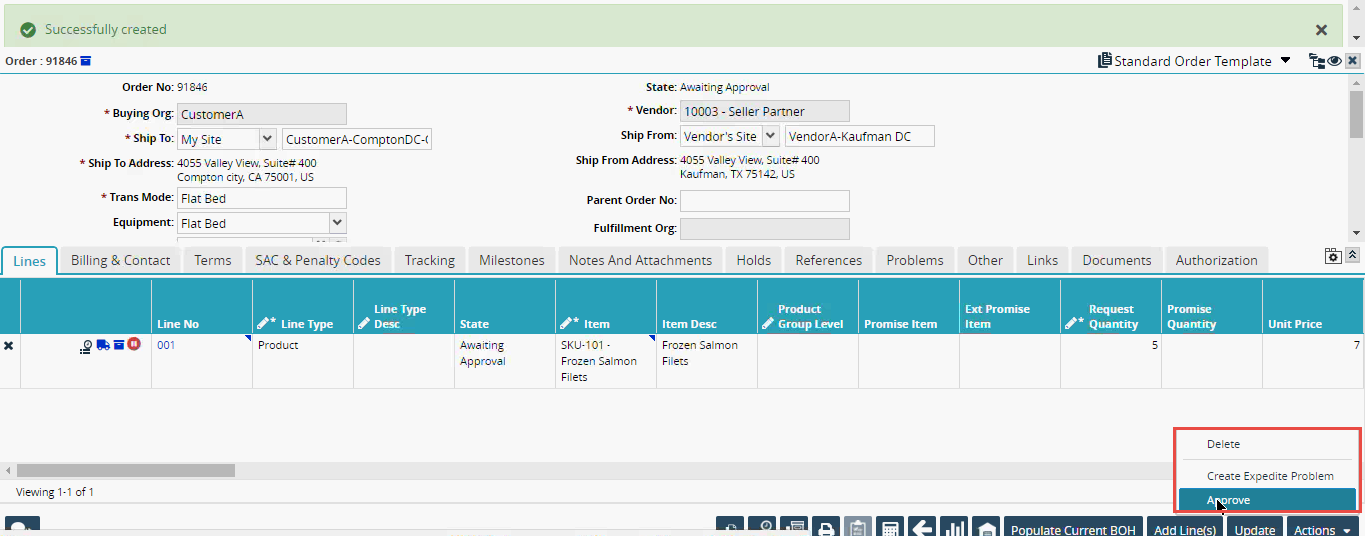This screenshot has height=536, width=1365.
Task: Click the lines grid horizontal scrollbar
Action: (126, 470)
